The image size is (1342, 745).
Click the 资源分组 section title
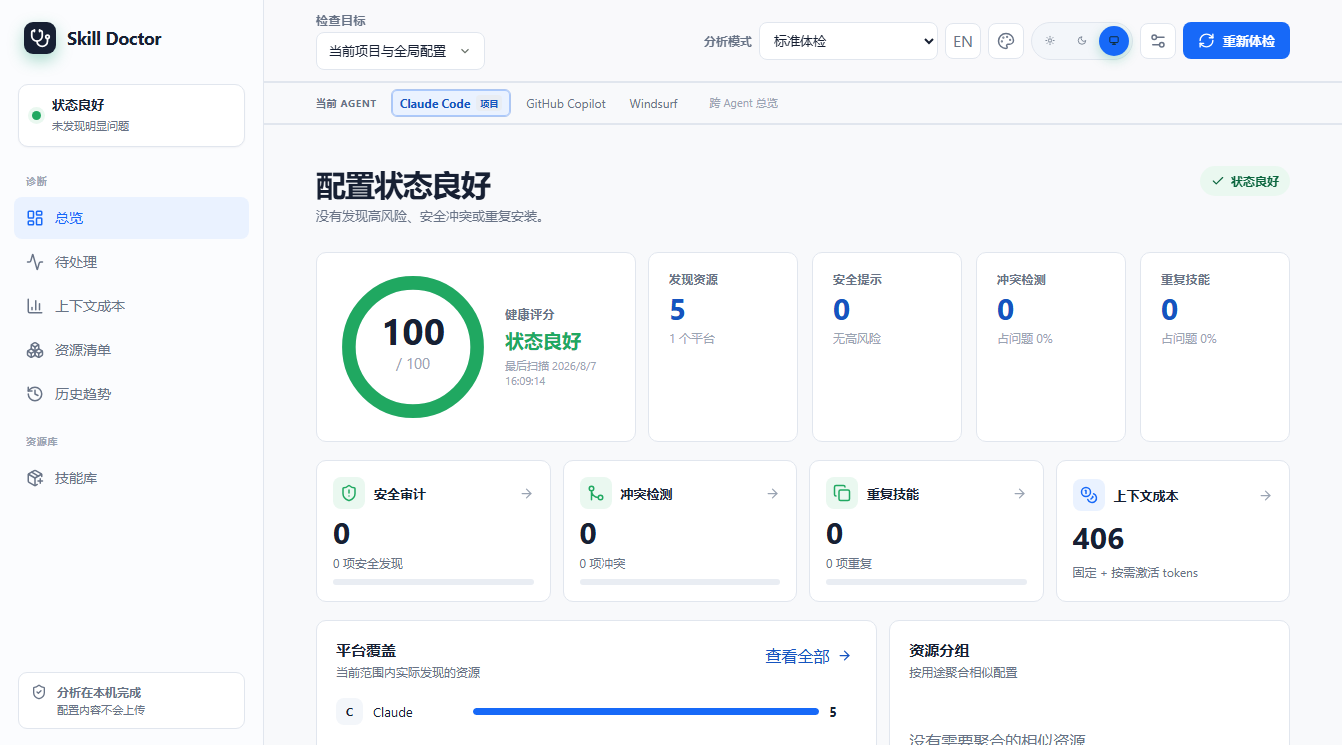click(939, 651)
